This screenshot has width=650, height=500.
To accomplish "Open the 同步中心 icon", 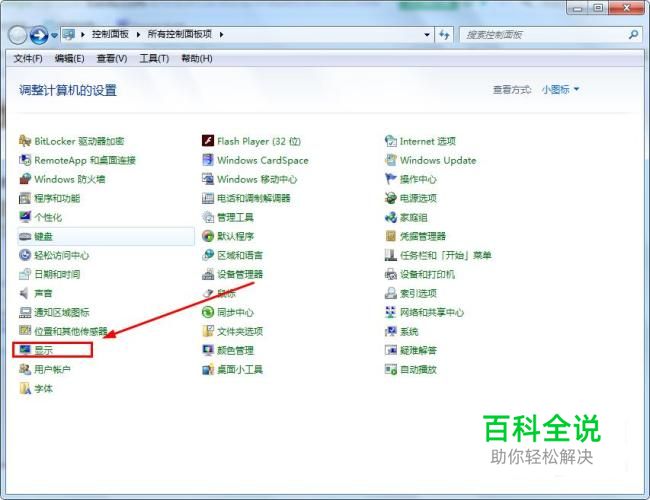I will pyautogui.click(x=208, y=312).
